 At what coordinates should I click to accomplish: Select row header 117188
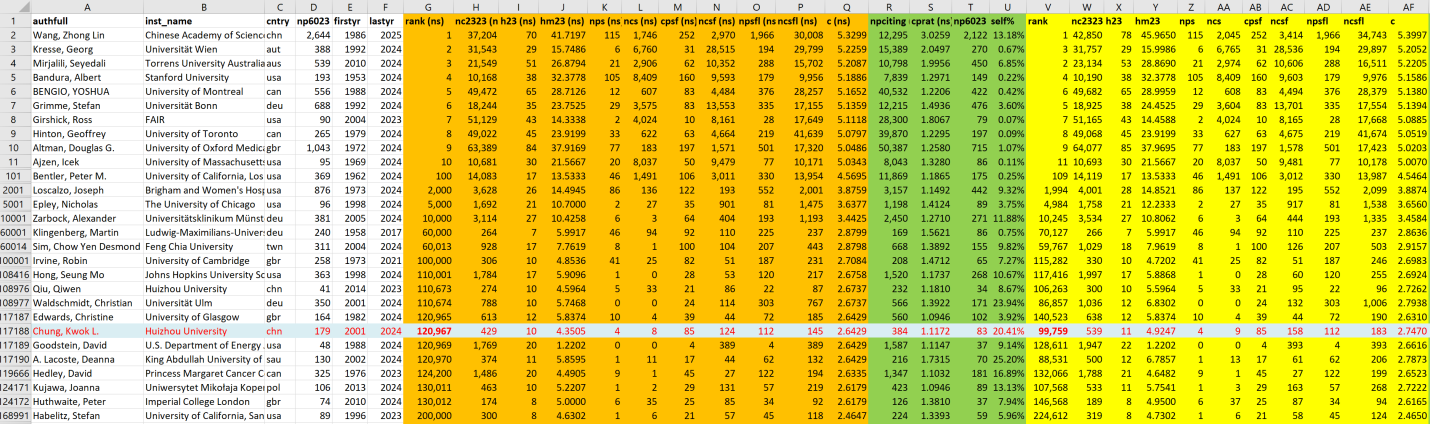pos(13,329)
